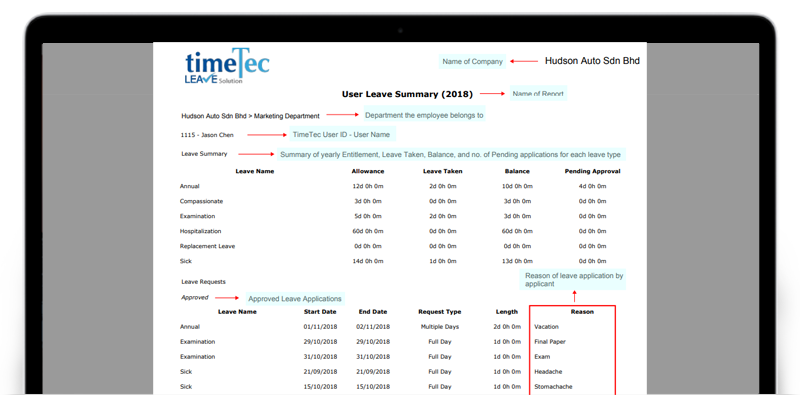Click the Hospitalization balance value 60d 0h 0m
This screenshot has width=800, height=395.
[517, 231]
